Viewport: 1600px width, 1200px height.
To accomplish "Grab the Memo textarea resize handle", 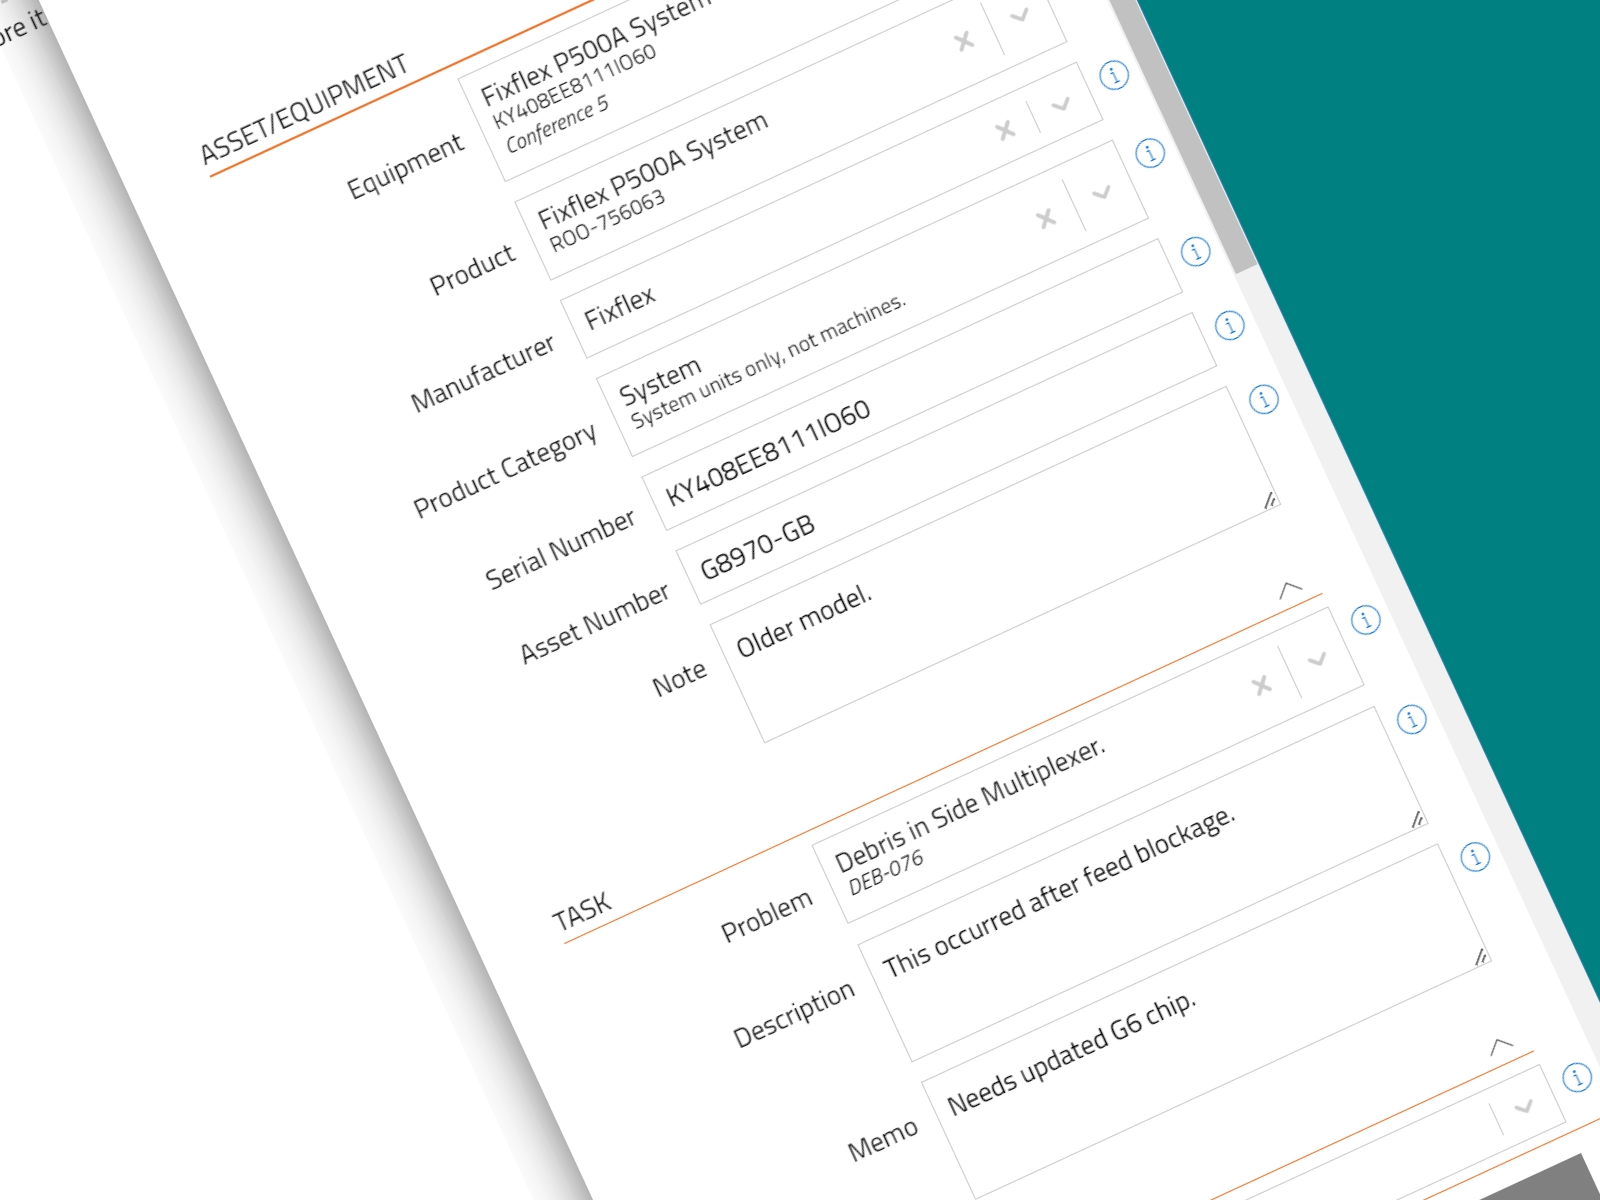I will coord(1482,957).
